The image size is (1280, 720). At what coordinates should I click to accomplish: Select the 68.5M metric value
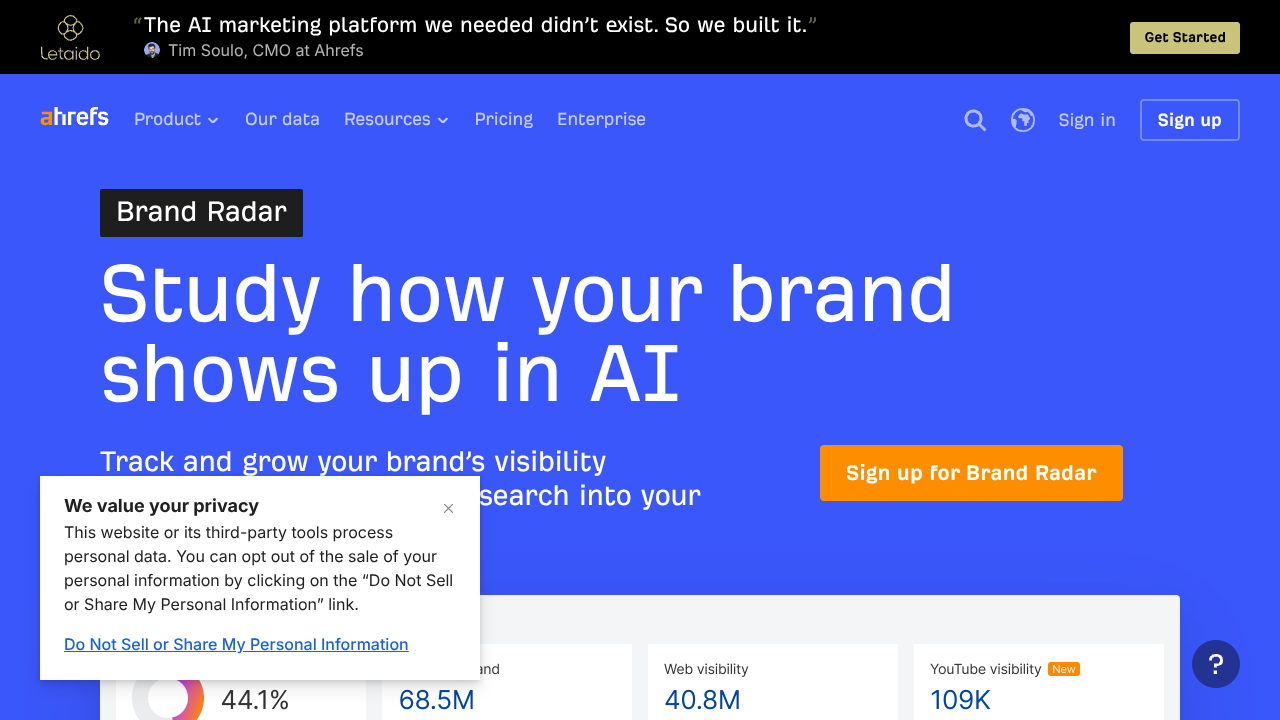437,700
